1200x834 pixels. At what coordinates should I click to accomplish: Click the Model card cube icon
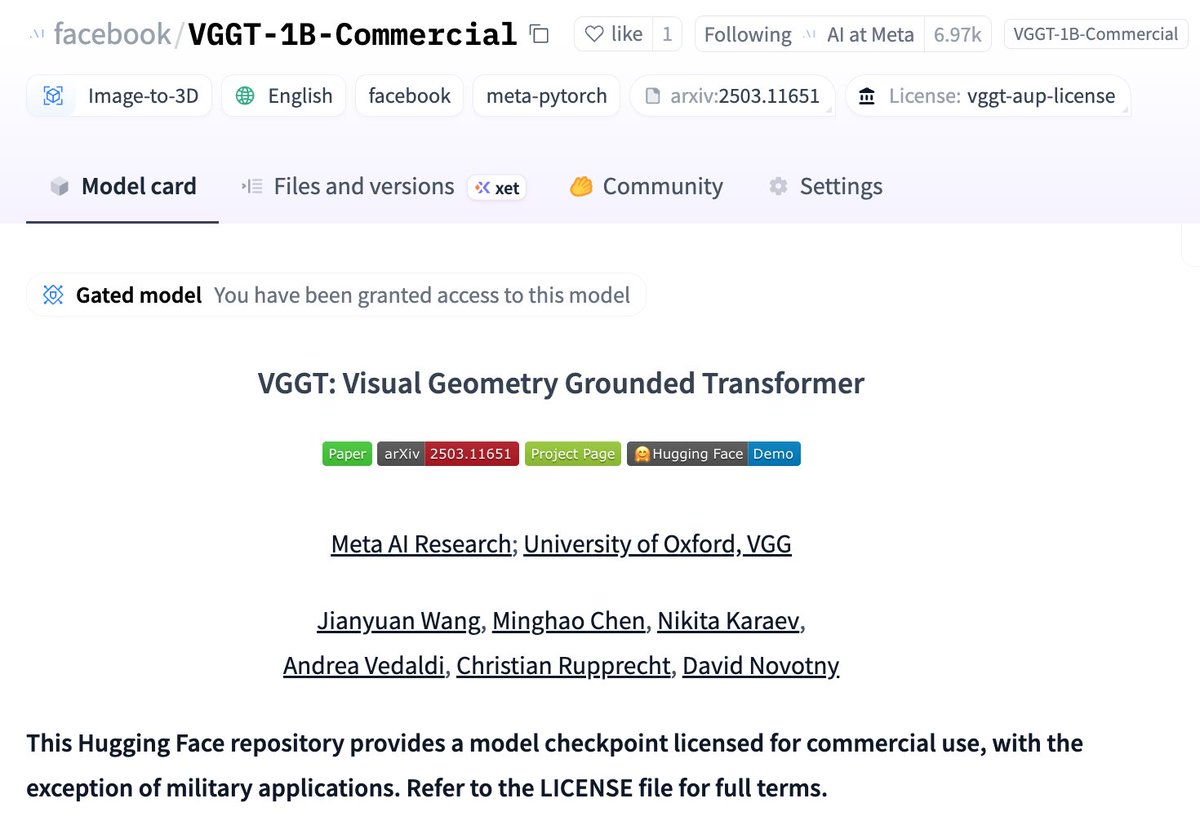point(60,187)
